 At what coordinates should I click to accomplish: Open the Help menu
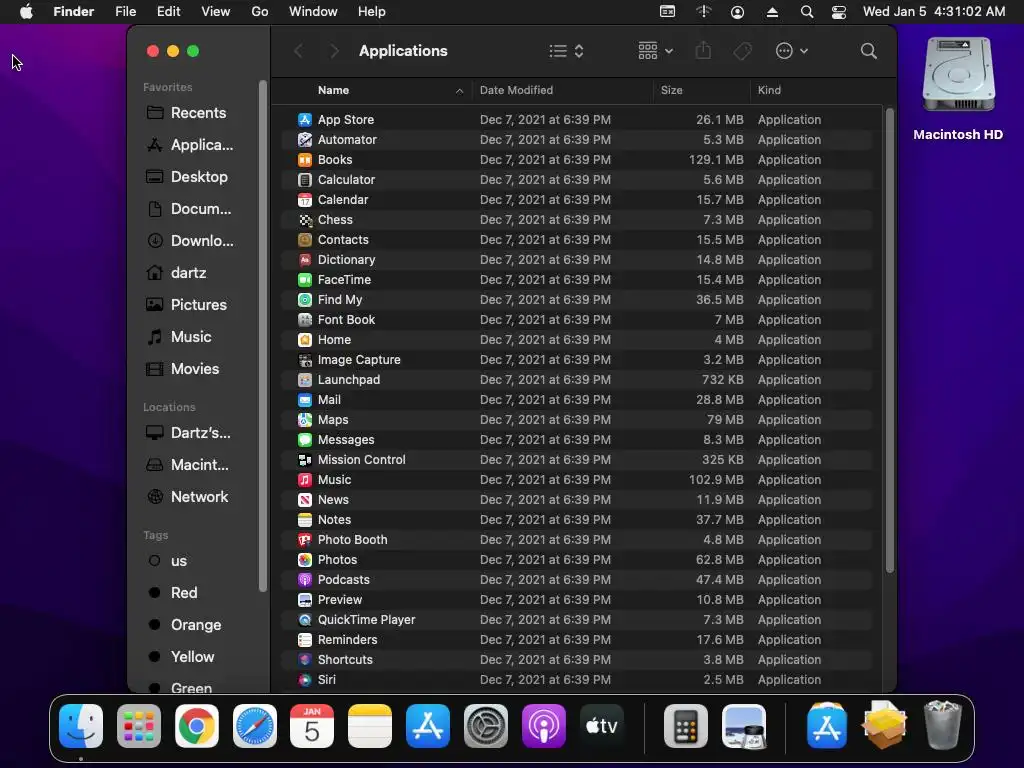coord(372,12)
